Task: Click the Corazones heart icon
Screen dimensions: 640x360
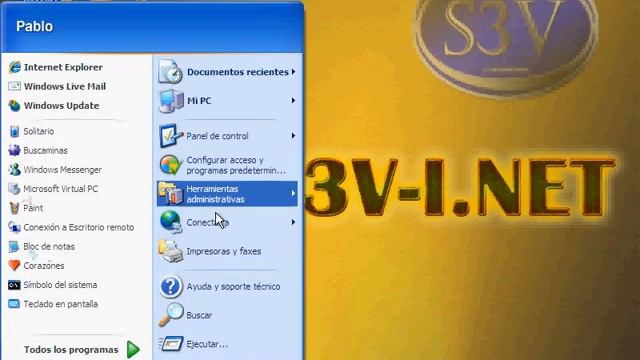Action: click(15, 266)
